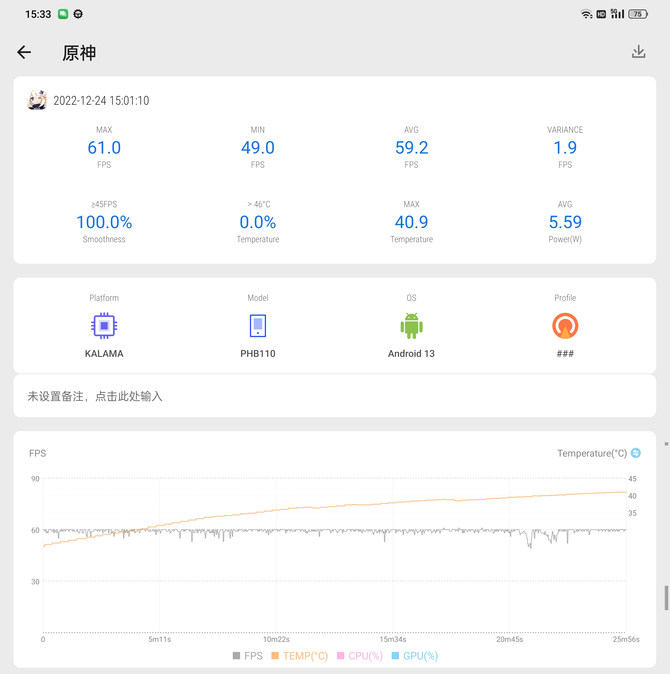Toggle FPS series in chart legend
The image size is (670, 674).
pos(250,656)
